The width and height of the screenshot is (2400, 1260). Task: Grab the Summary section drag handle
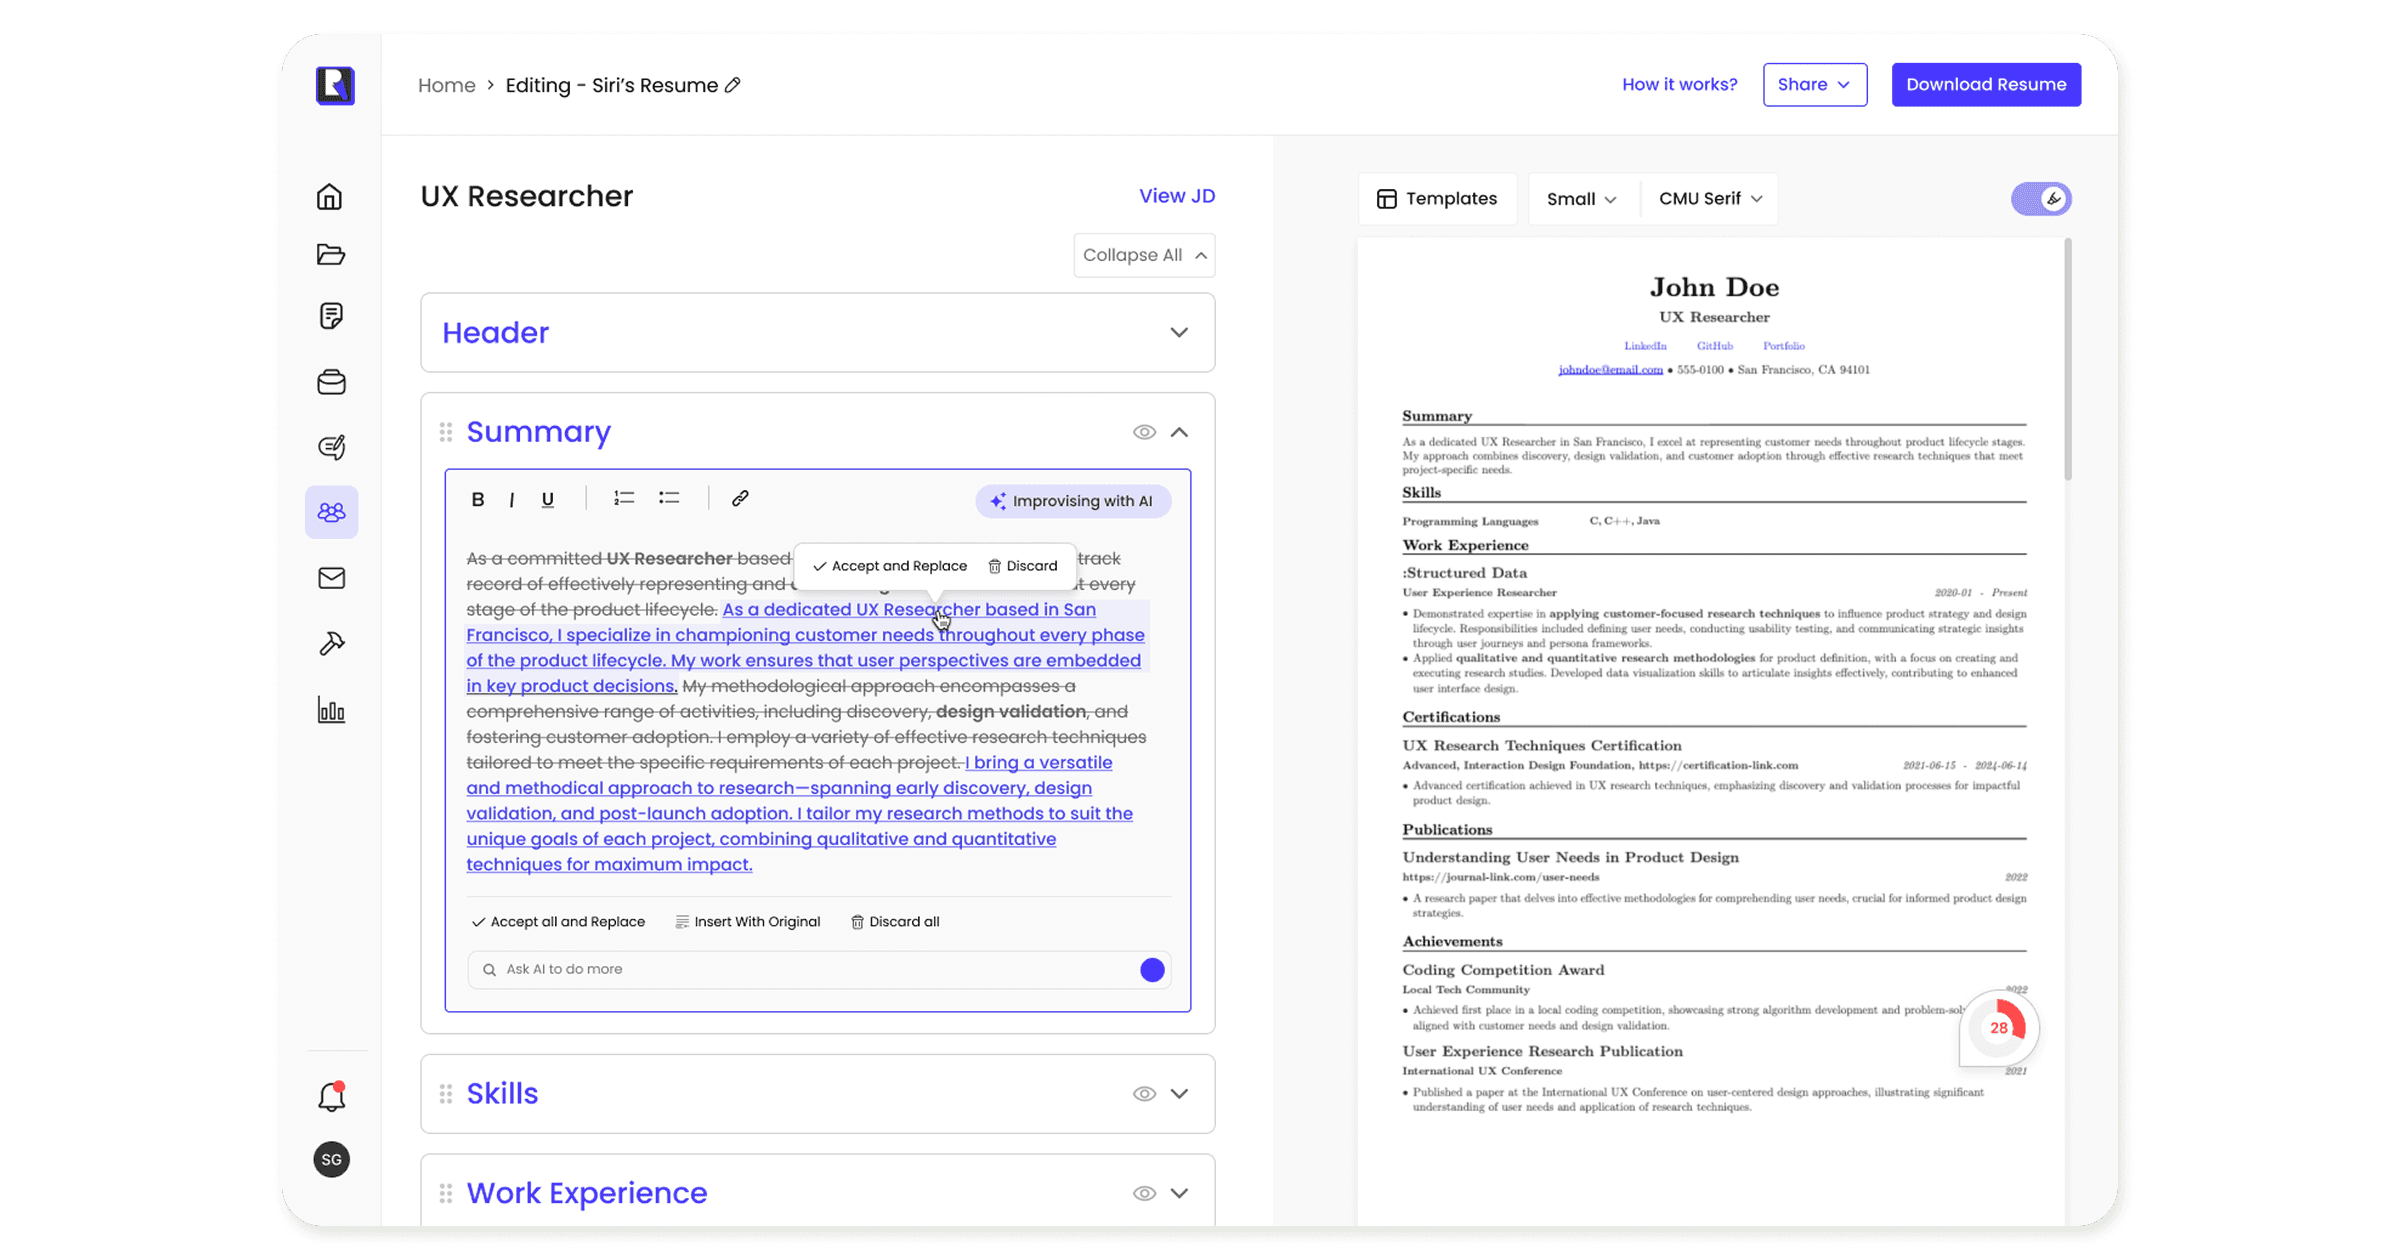tap(446, 432)
